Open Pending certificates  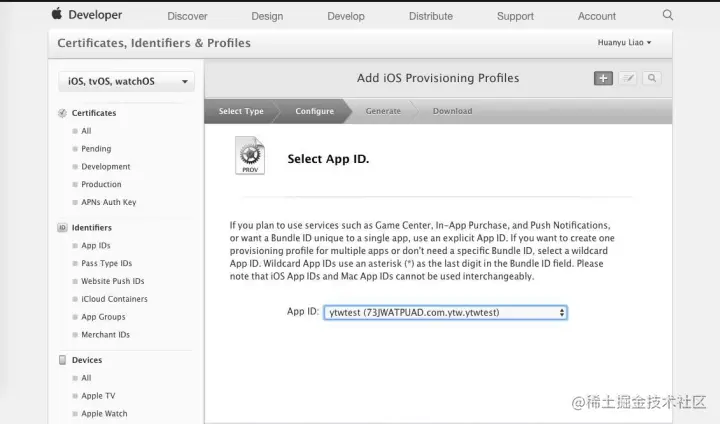coord(96,149)
